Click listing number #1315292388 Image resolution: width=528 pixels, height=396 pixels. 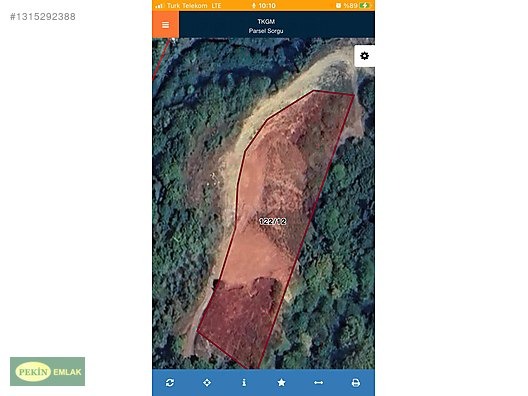[43, 16]
